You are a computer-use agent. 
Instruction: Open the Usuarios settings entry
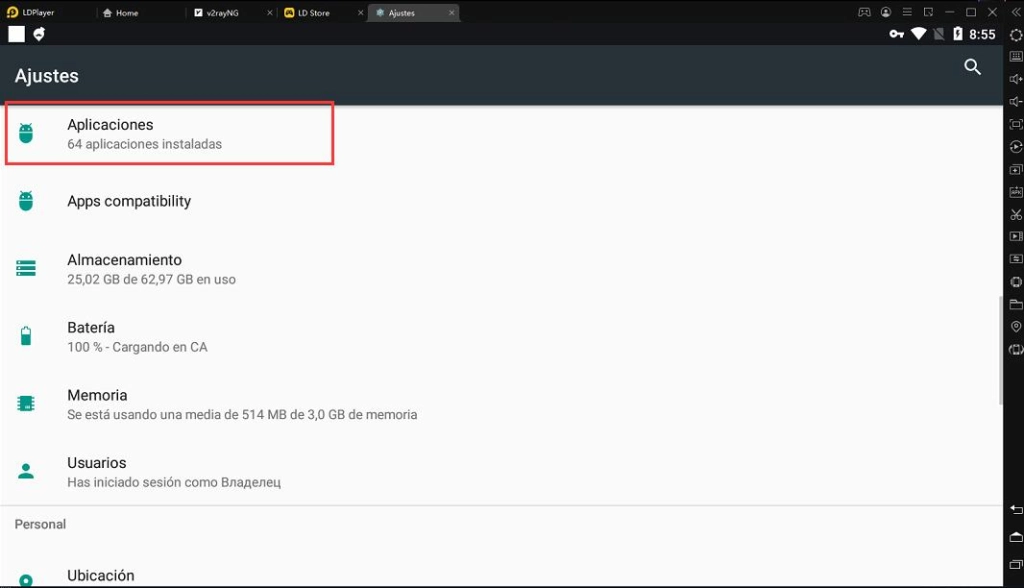tap(502, 472)
